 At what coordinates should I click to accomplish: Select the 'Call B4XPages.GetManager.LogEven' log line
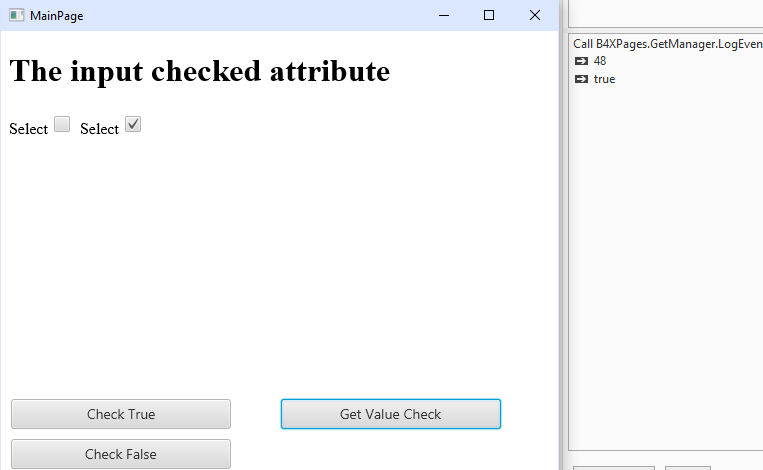[668, 44]
